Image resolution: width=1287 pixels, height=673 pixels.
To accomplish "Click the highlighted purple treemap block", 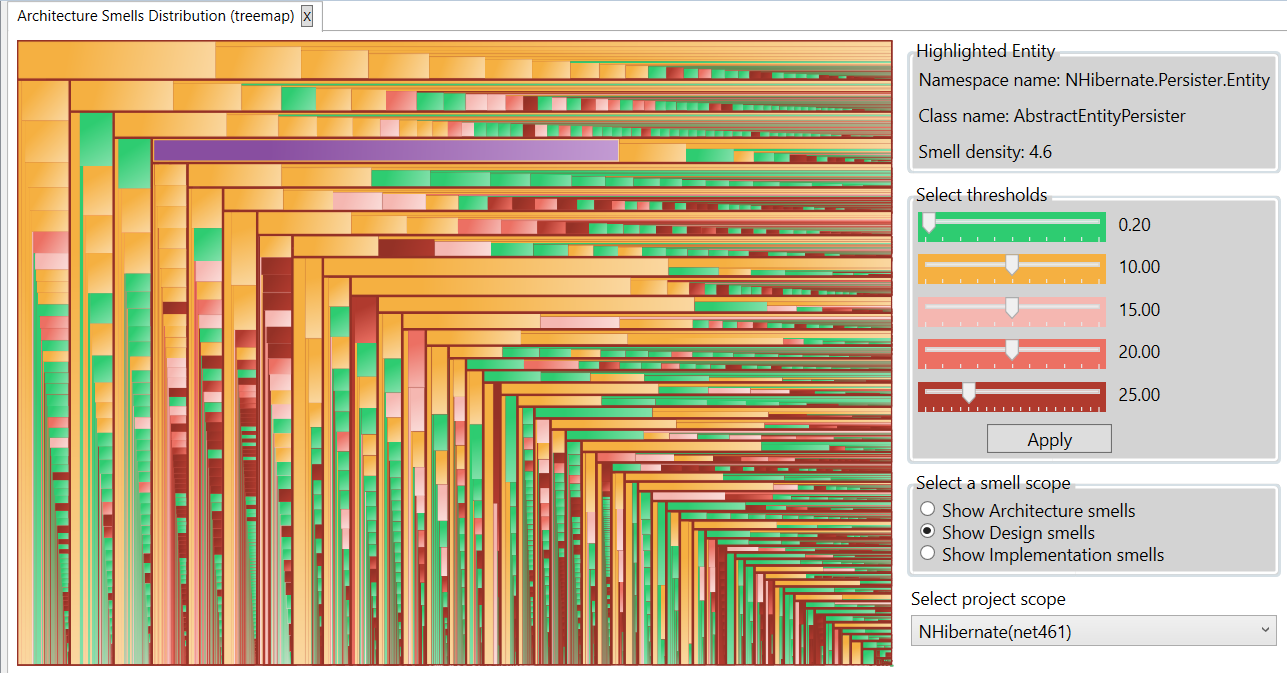I will pyautogui.click(x=385, y=150).
